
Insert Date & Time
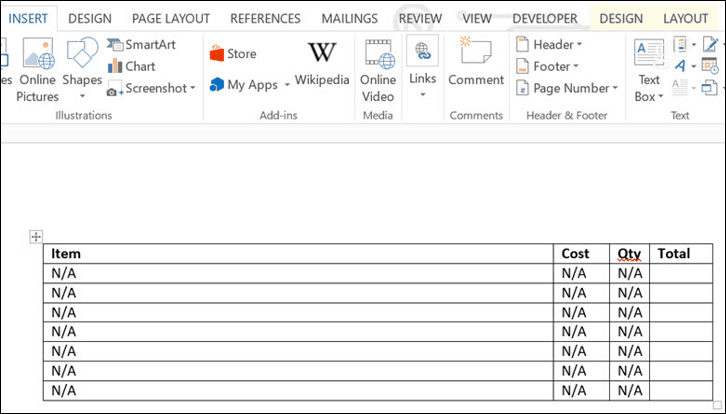click(x=710, y=66)
